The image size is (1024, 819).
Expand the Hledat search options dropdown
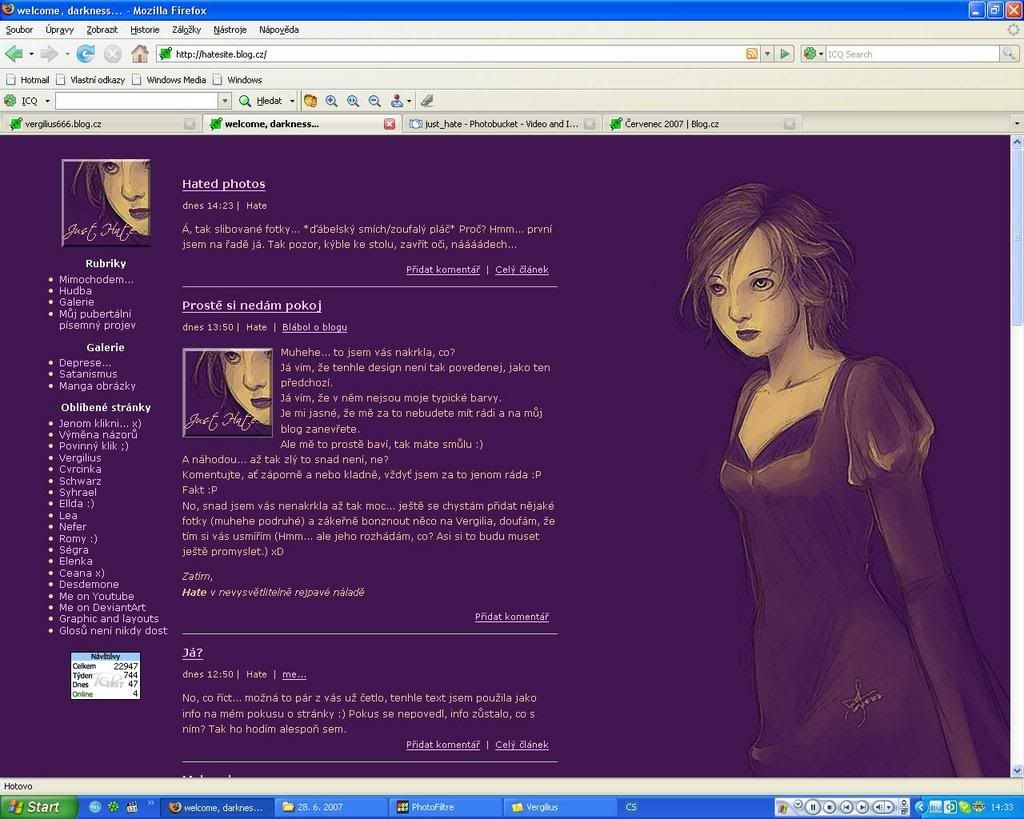(x=292, y=100)
